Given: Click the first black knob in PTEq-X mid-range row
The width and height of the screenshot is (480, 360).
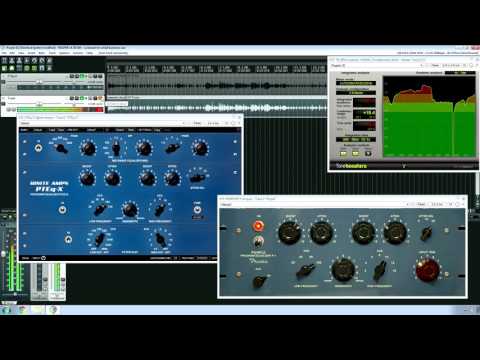Looking at the screenshot, I should [x=88, y=148].
